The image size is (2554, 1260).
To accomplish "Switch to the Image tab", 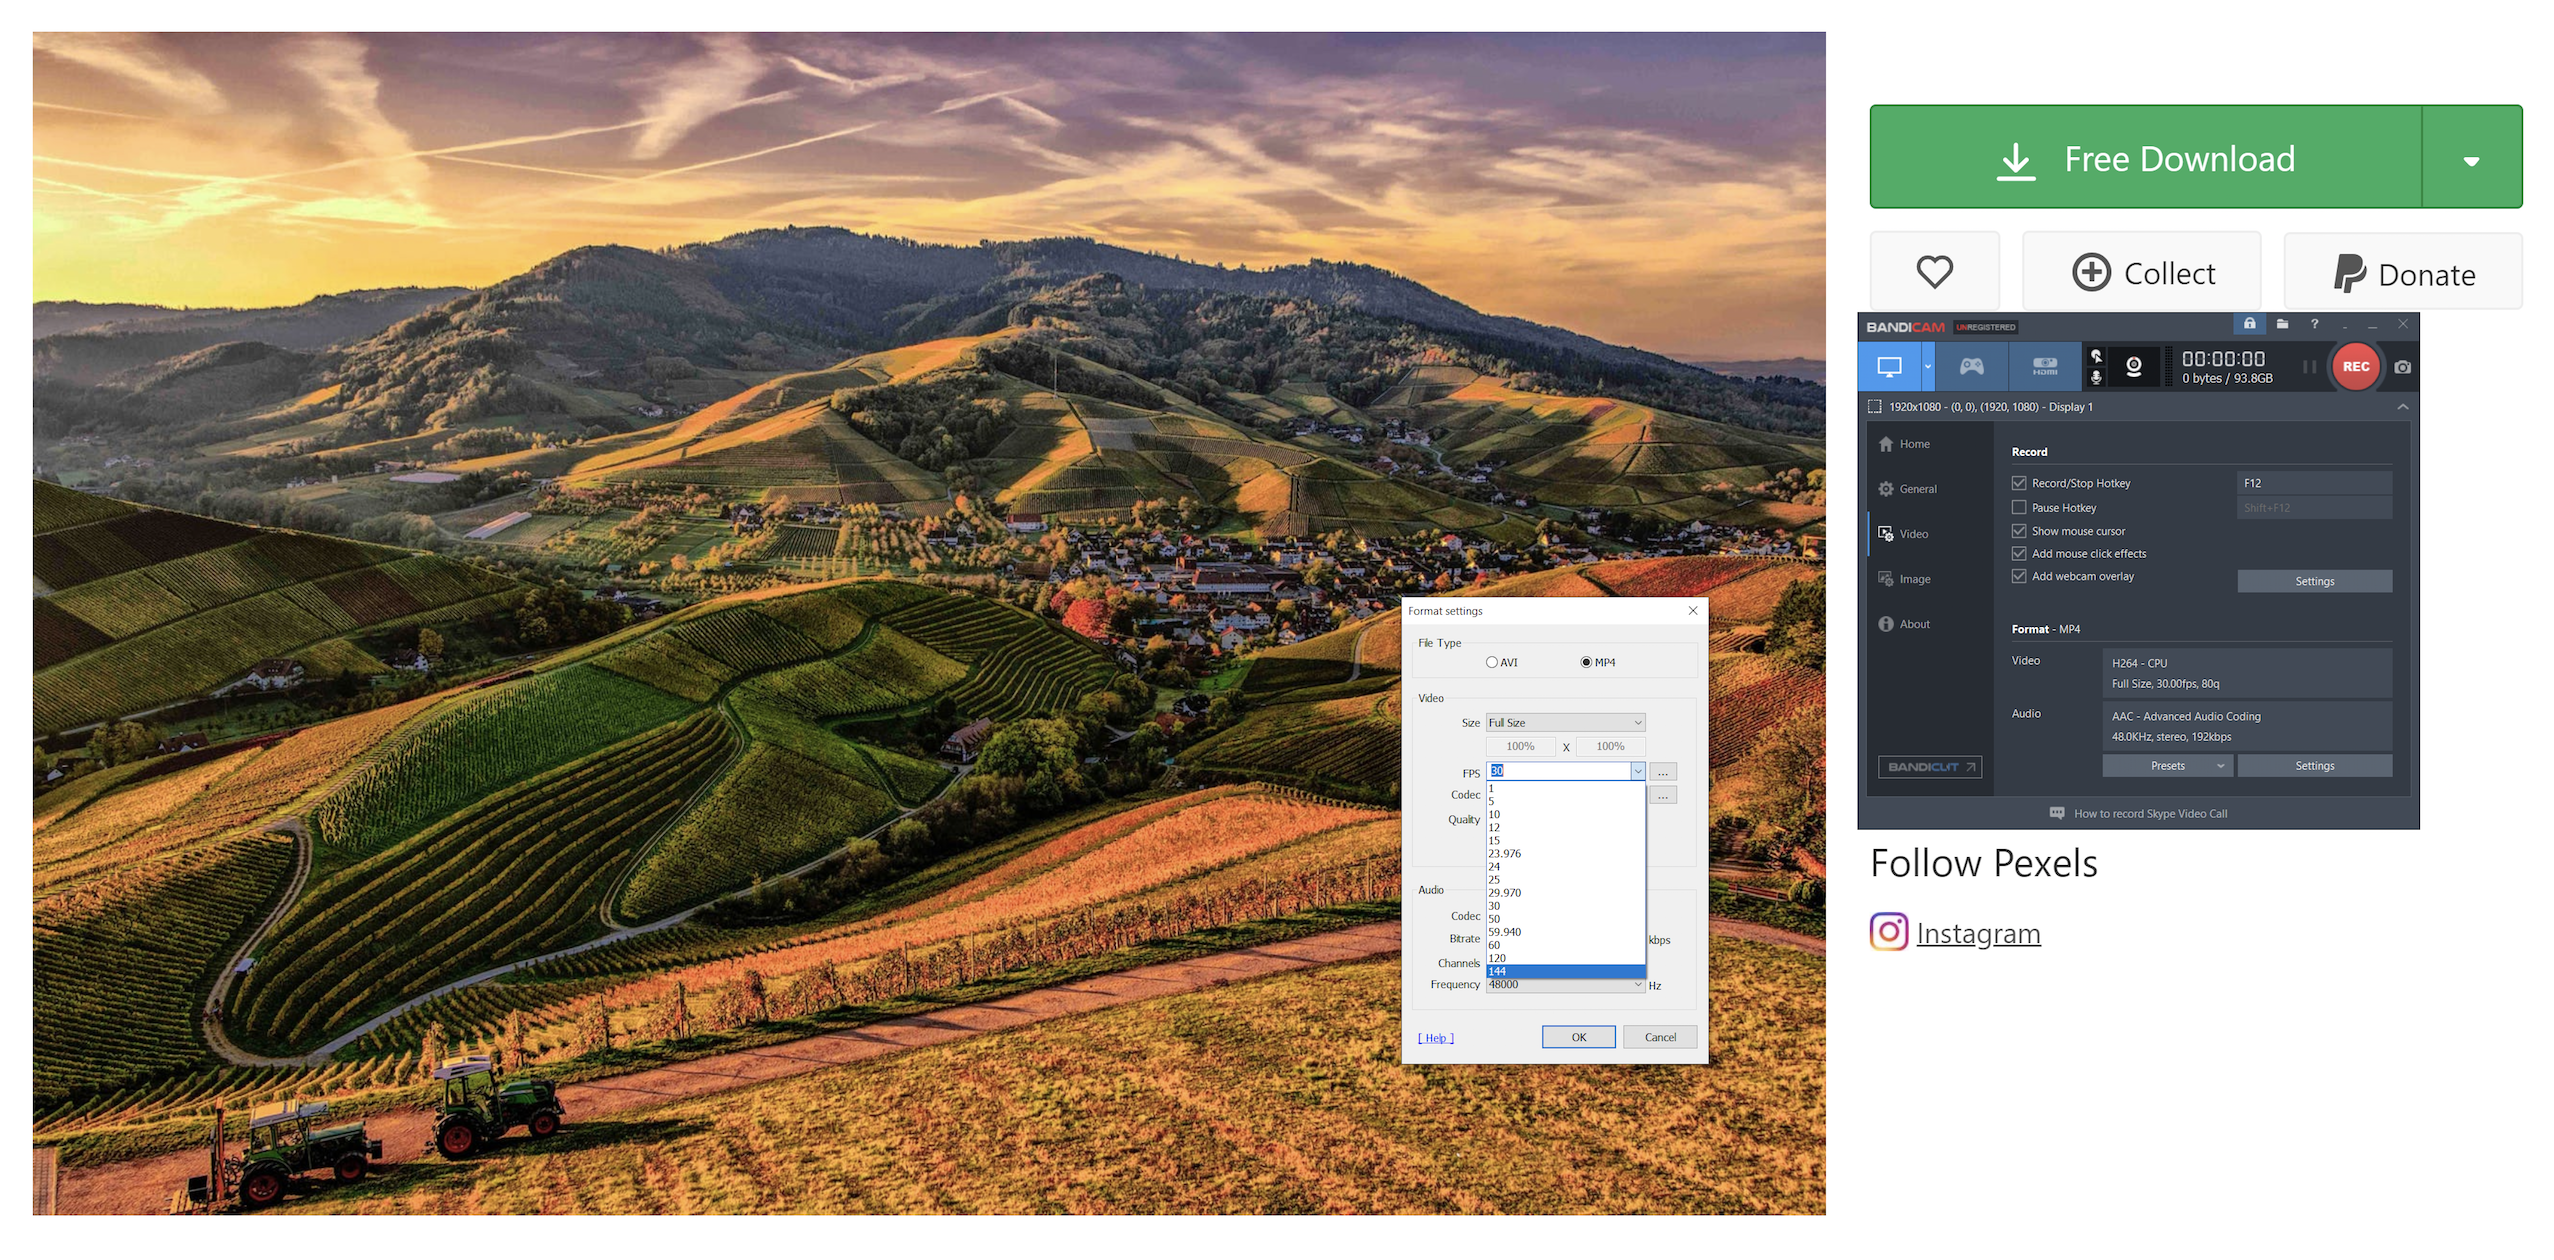I will (x=1914, y=579).
